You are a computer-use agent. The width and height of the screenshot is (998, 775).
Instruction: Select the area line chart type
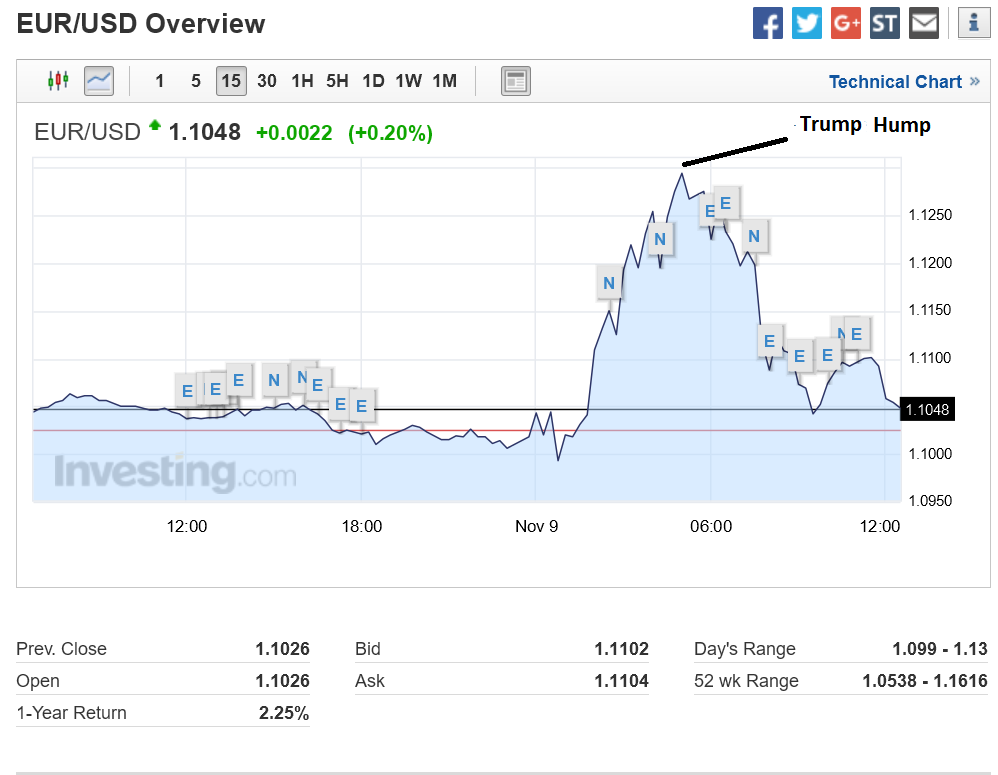99,81
